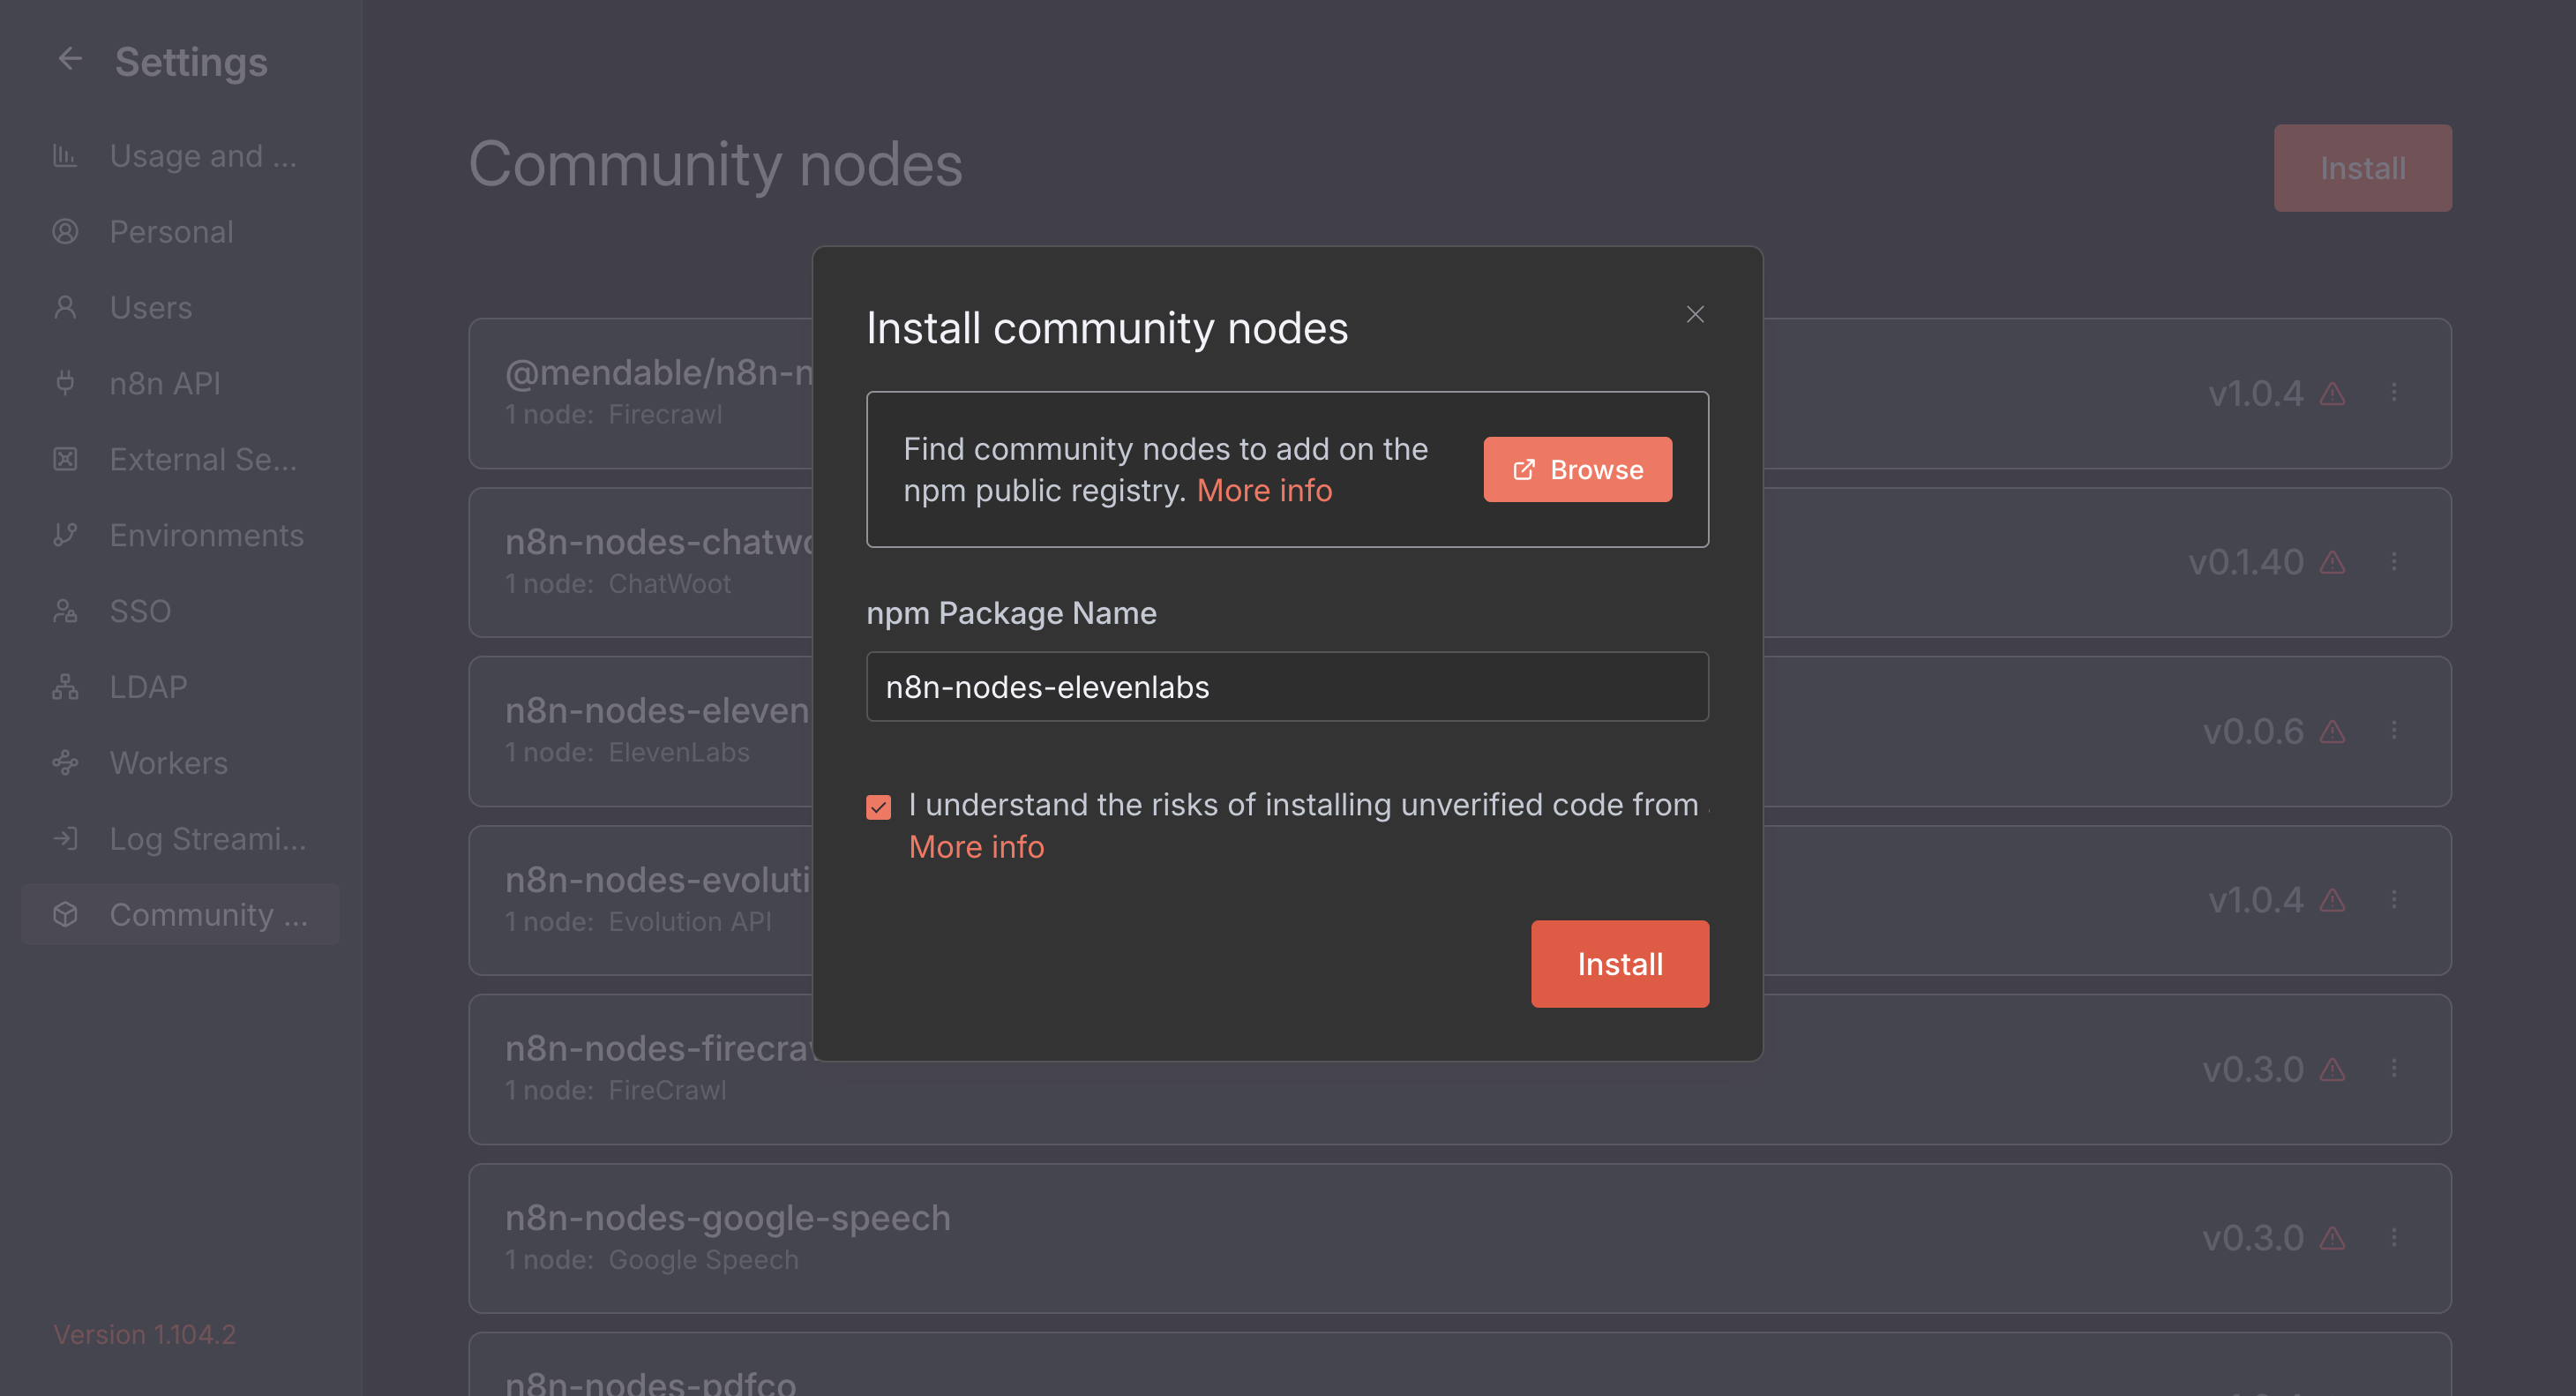This screenshot has width=2576, height=1396.
Task: Click the LDAP network icon
Action: [x=65, y=687]
